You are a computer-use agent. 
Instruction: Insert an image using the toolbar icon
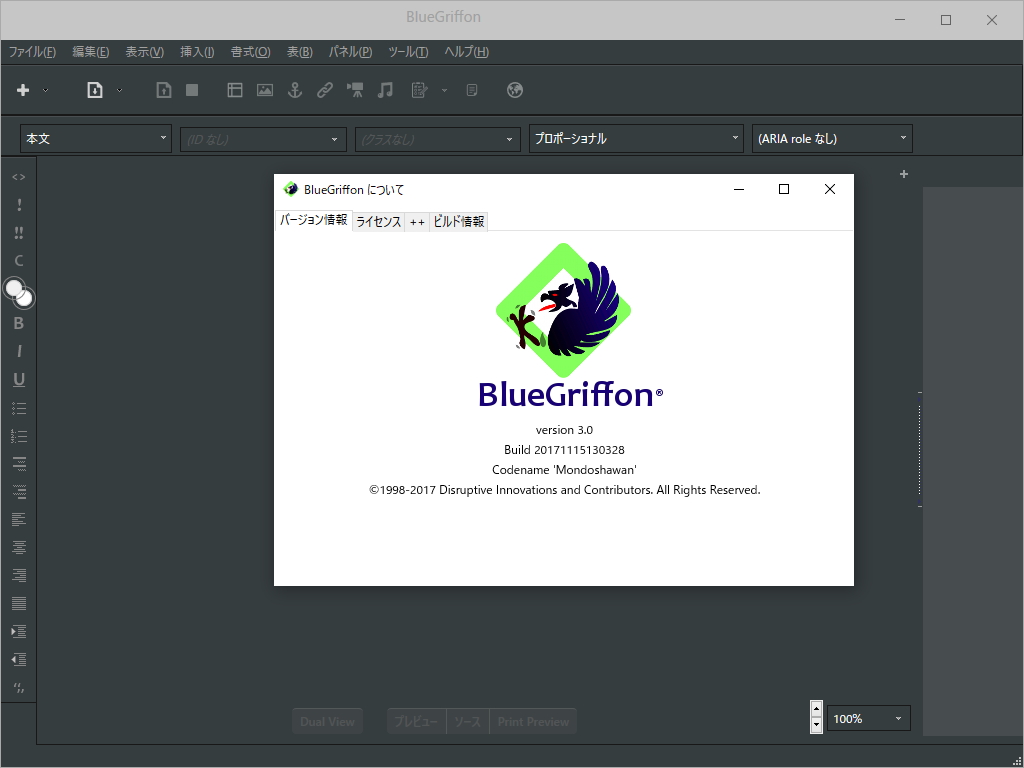(x=264, y=90)
